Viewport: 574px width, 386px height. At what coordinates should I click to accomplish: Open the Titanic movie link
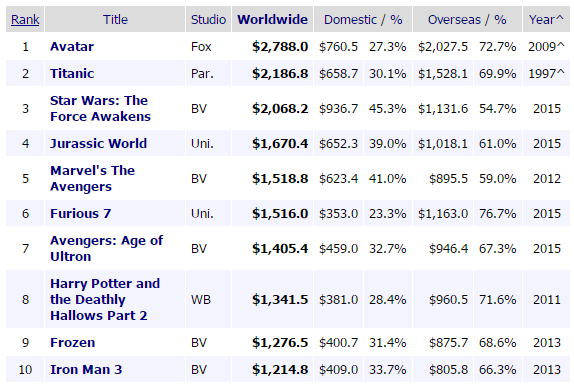pyautogui.click(x=72, y=74)
